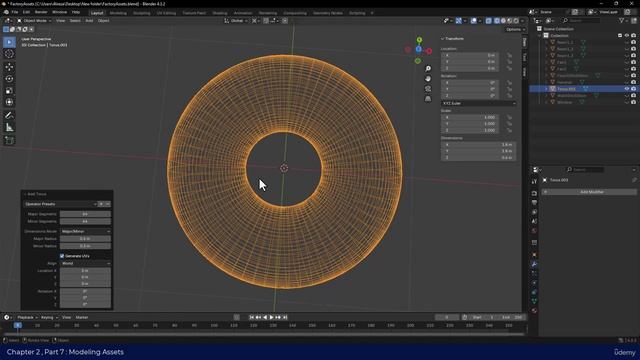
Task: Toggle the camera view icon
Action: (x=428, y=89)
